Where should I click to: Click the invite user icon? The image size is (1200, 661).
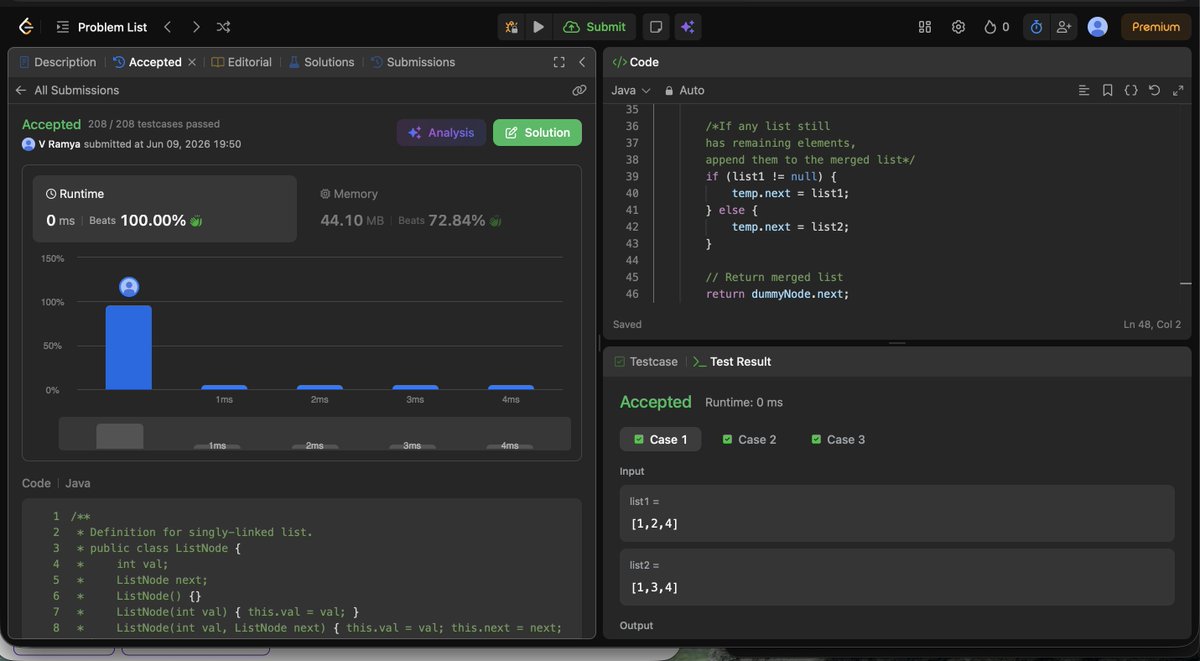pos(1063,27)
